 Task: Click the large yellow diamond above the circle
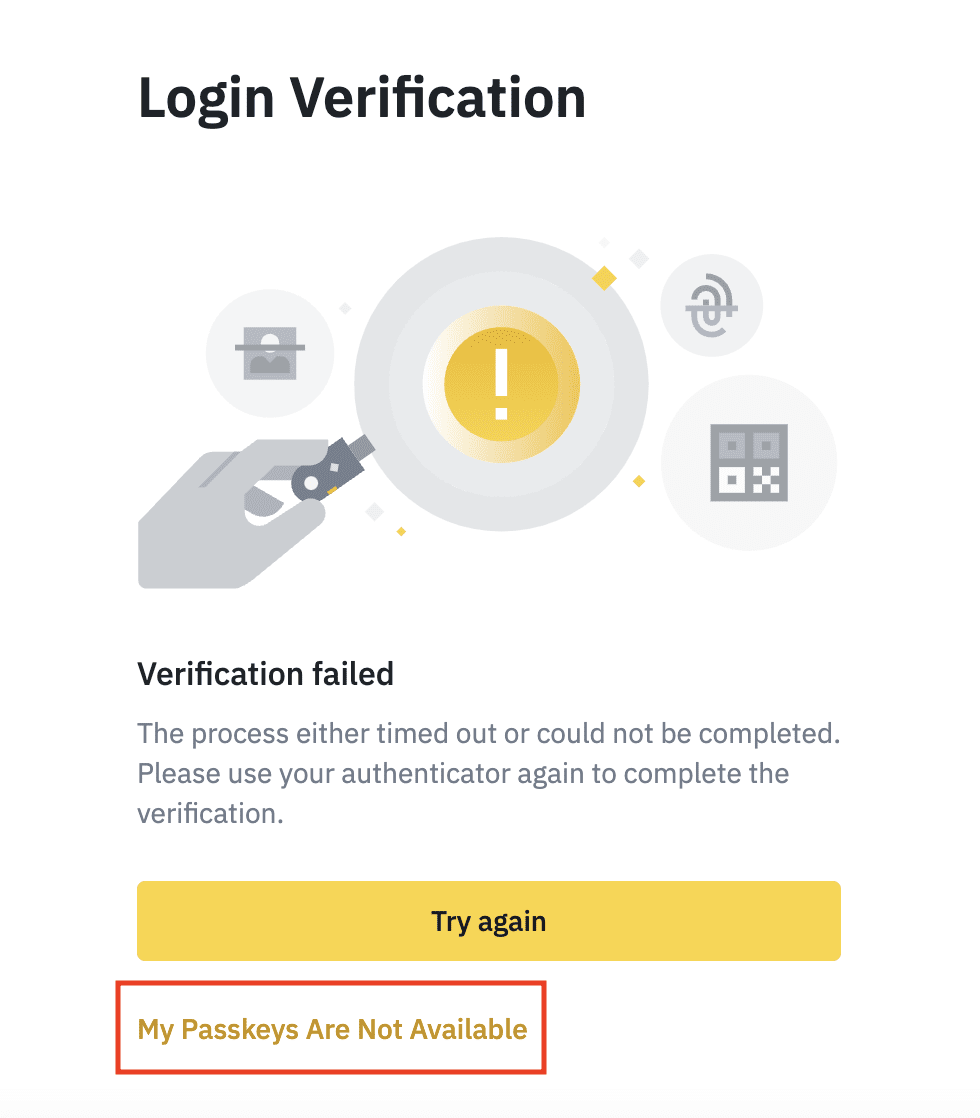pyautogui.click(x=604, y=278)
